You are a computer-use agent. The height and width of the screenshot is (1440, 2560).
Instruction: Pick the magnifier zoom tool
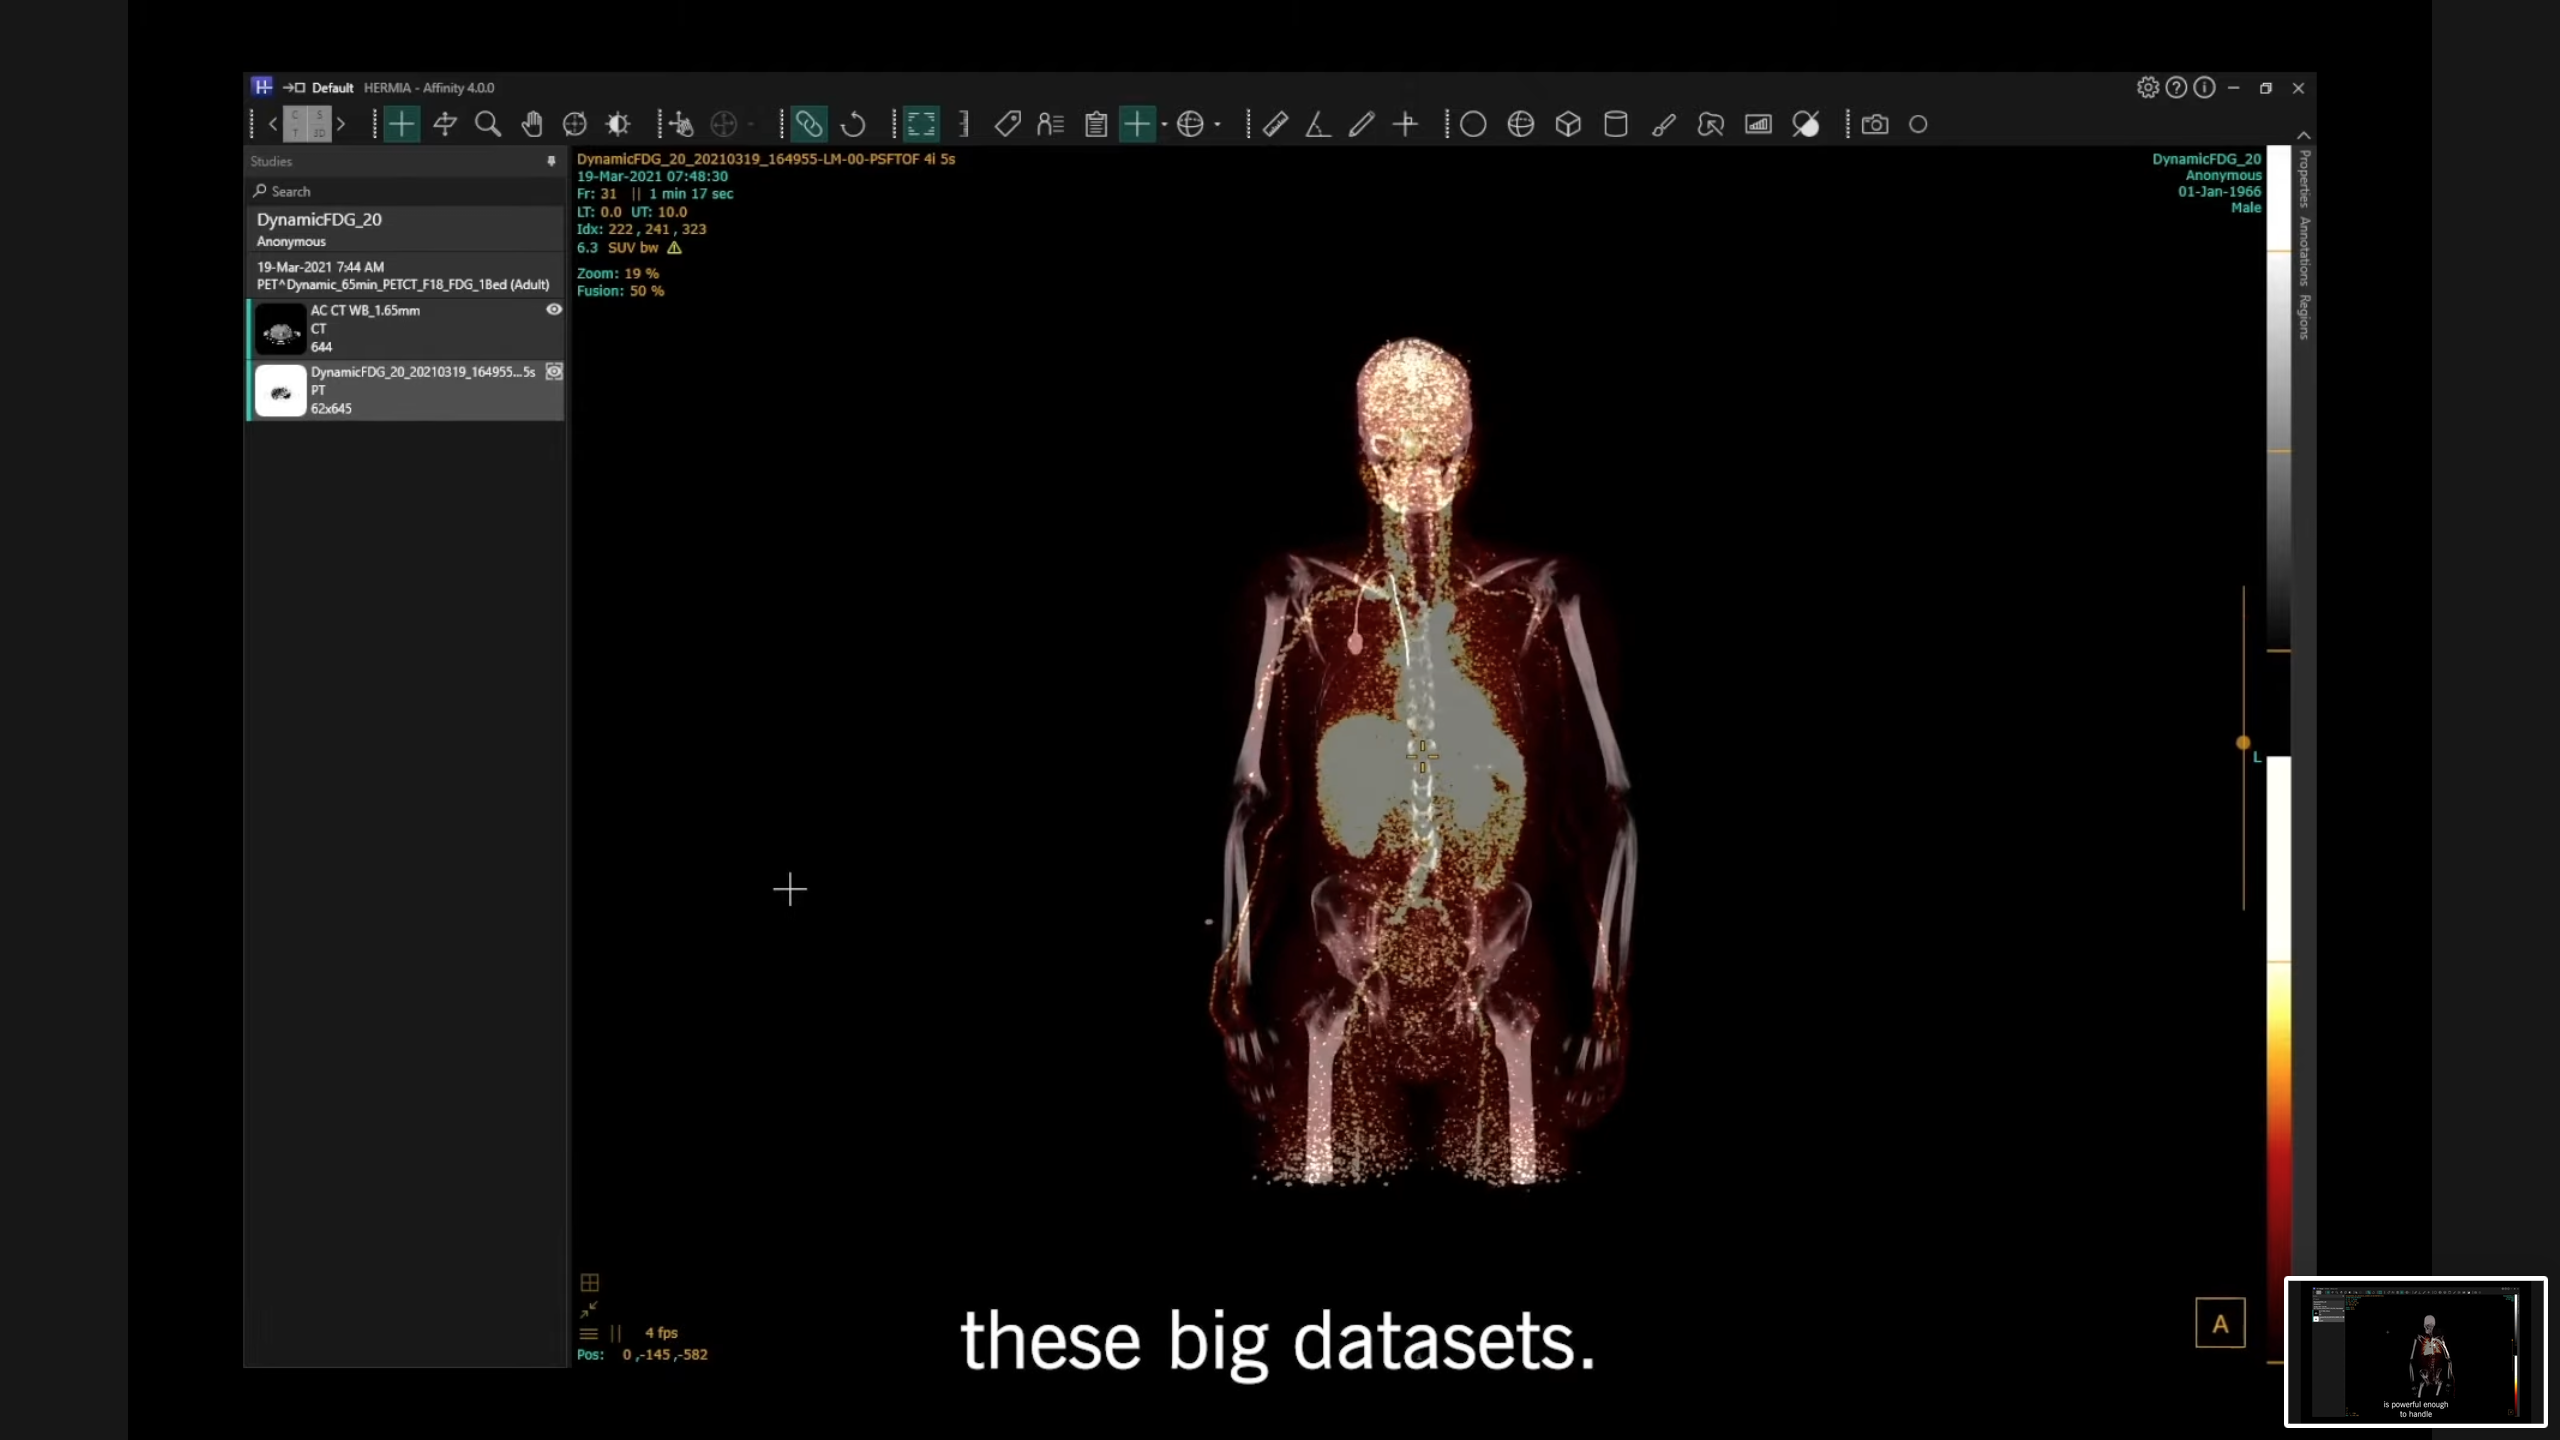click(x=488, y=124)
